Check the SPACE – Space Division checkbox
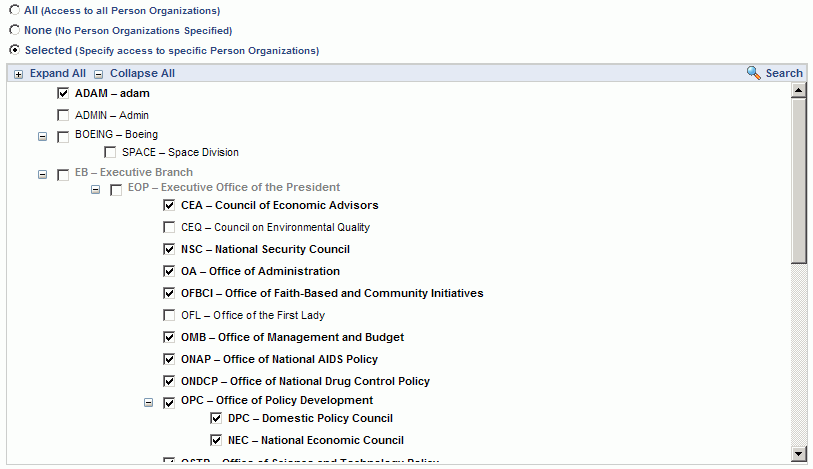 click(110, 152)
